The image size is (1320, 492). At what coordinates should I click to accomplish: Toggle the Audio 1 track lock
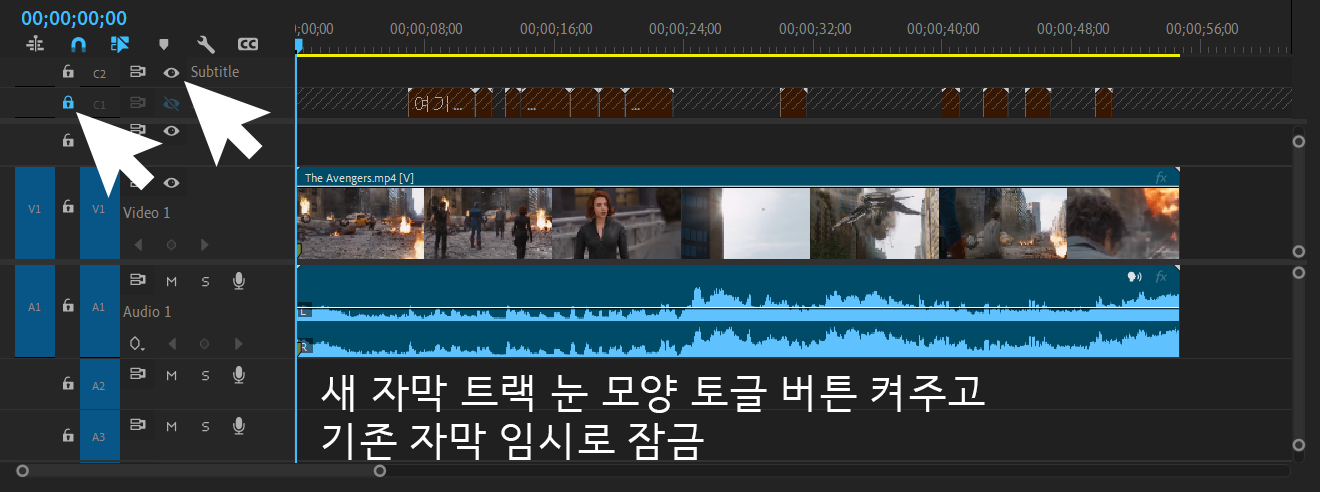point(68,306)
